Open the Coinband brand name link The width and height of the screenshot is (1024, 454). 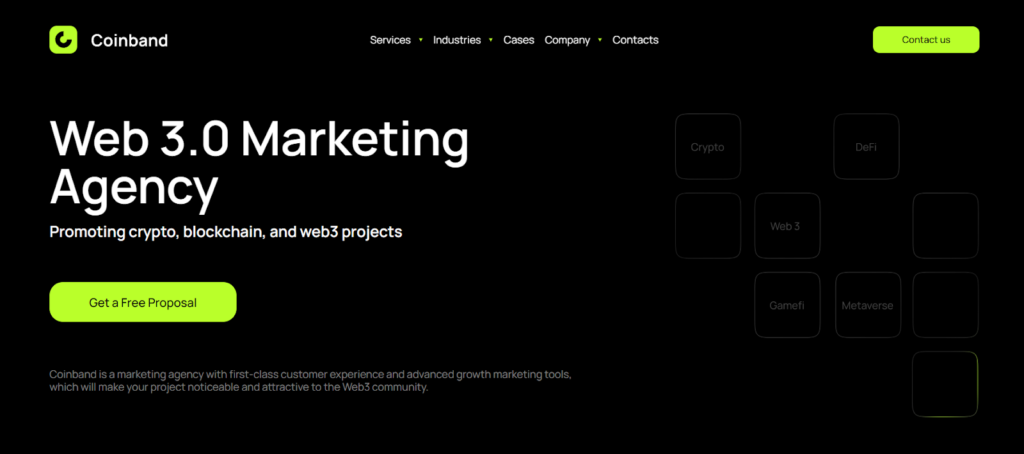click(x=129, y=41)
